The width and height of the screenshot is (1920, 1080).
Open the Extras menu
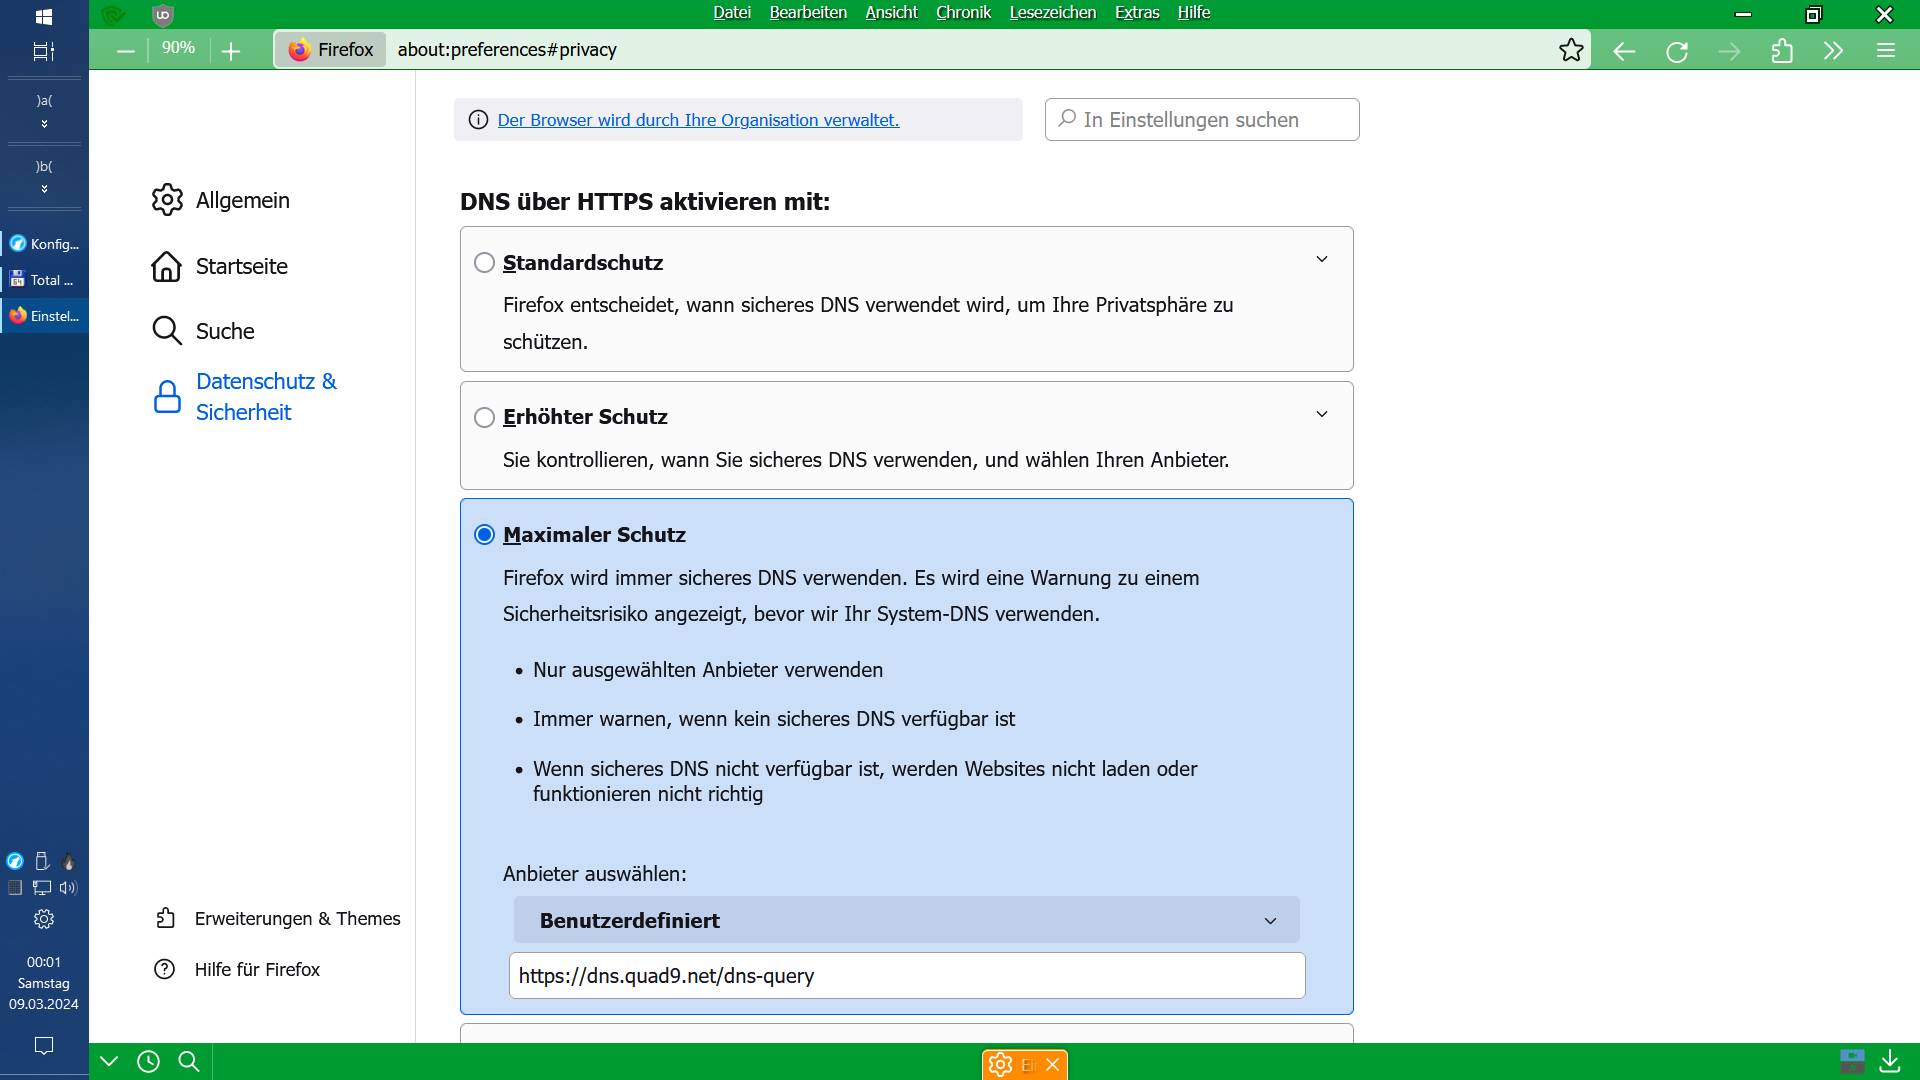(1137, 13)
